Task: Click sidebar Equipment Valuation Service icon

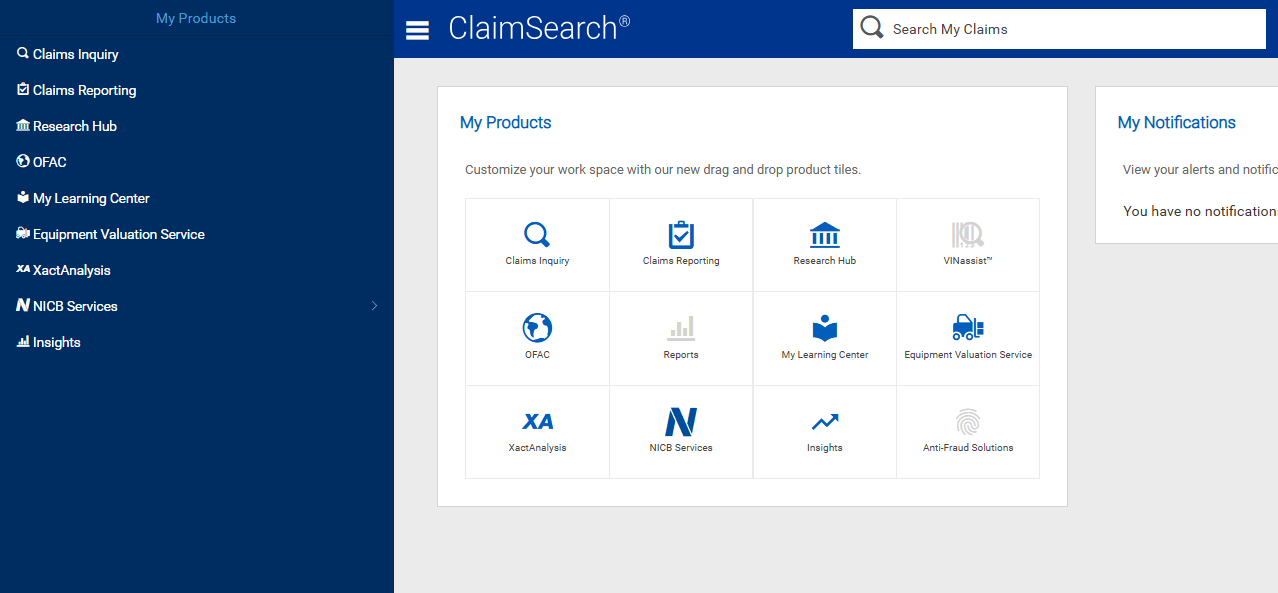Action: tap(23, 234)
